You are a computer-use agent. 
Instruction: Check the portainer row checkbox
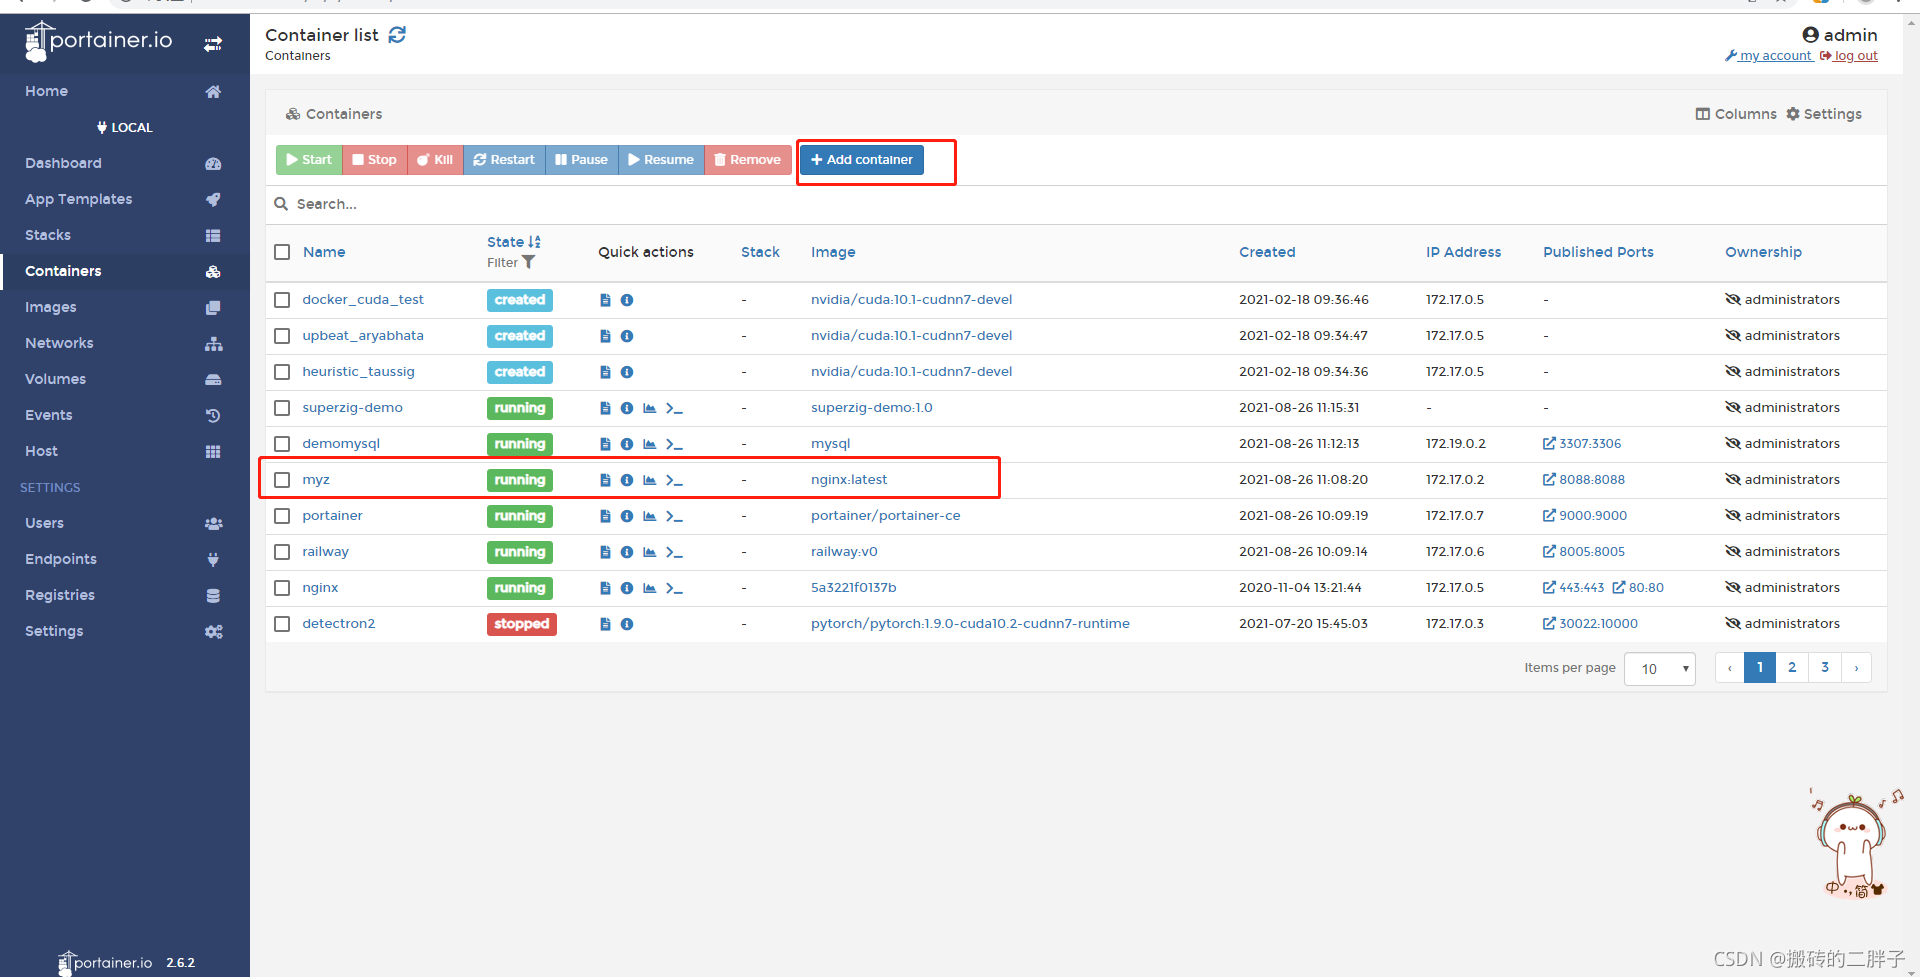(x=282, y=516)
